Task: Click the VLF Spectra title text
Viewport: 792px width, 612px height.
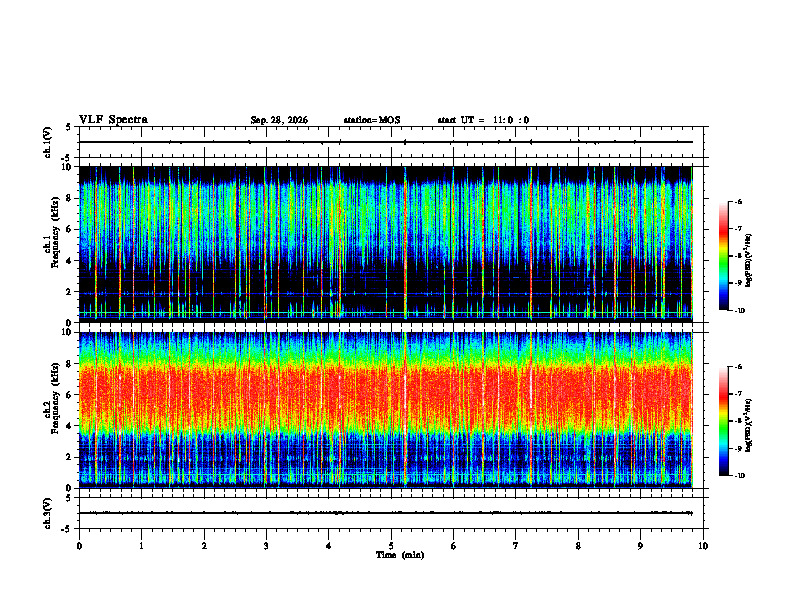Action: point(113,120)
